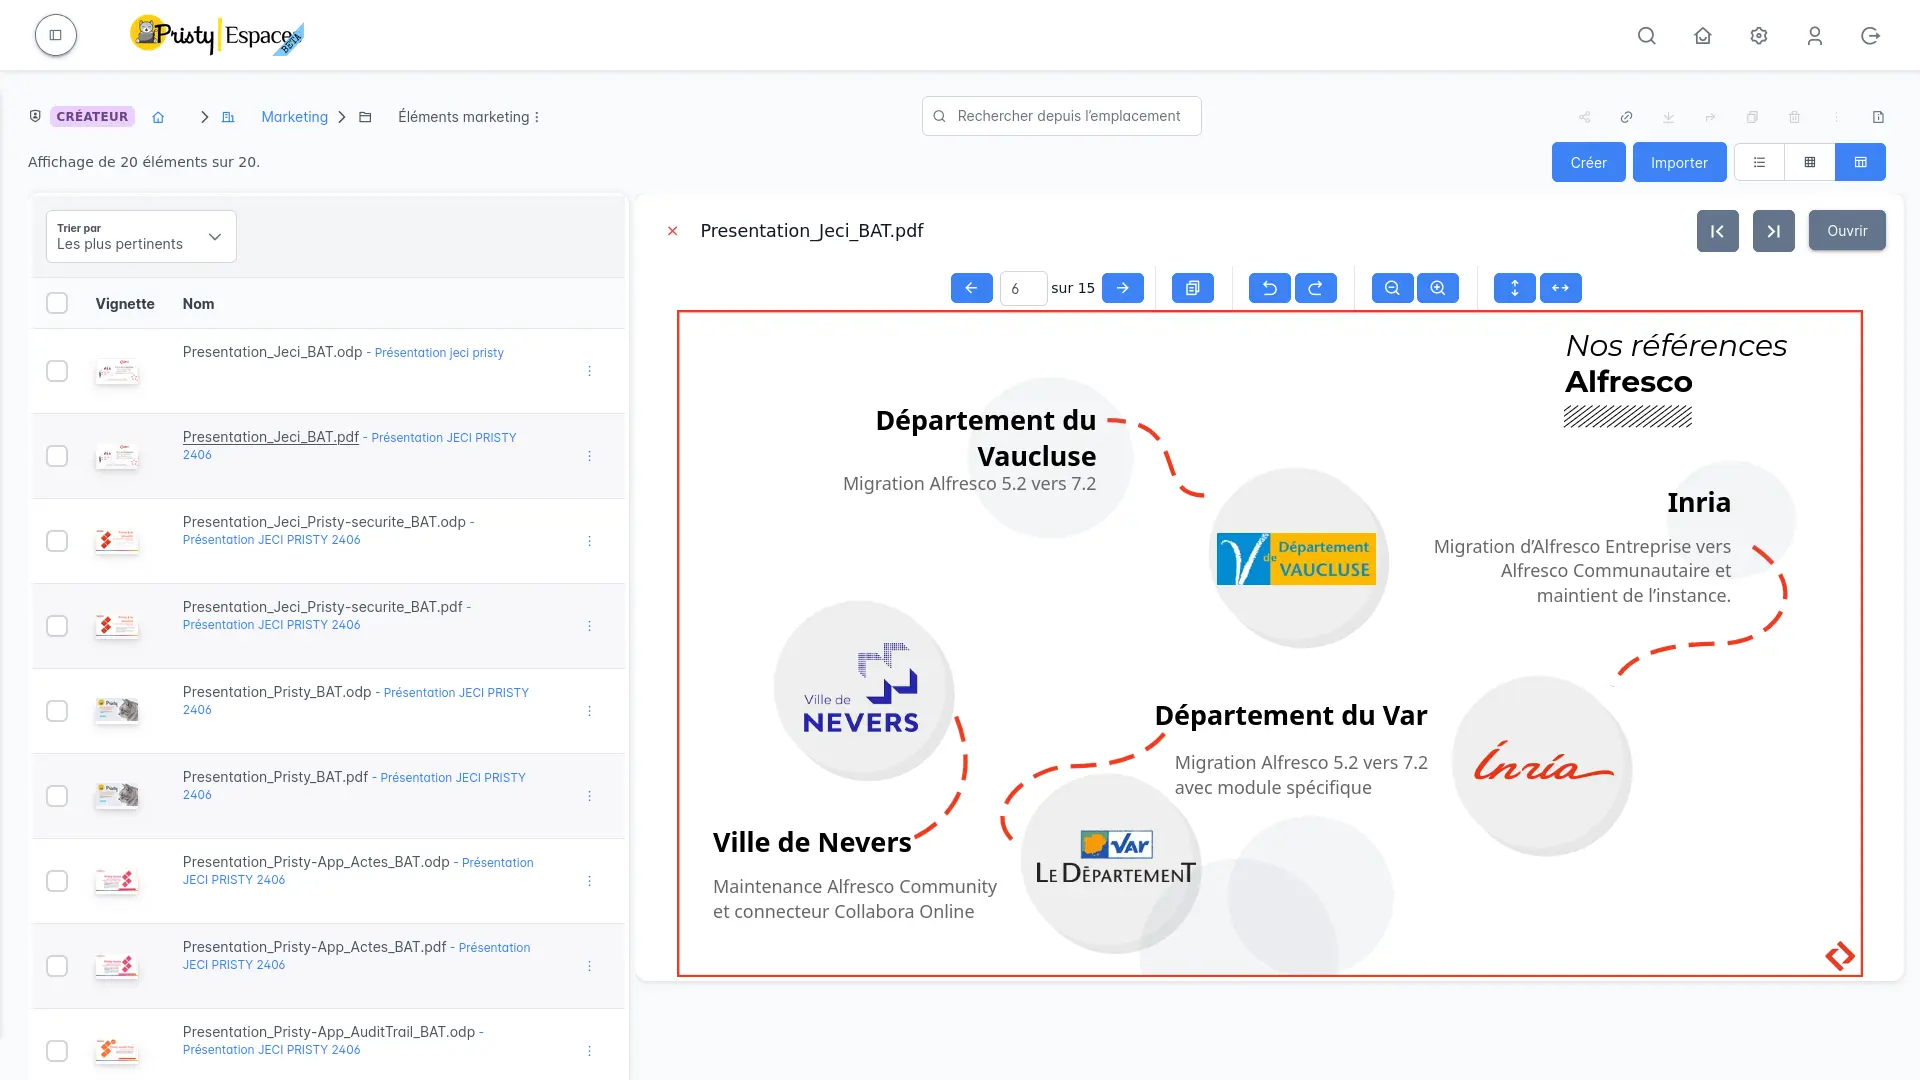Fit PDF to width
This screenshot has height=1080, width=1920.
[x=1561, y=288]
